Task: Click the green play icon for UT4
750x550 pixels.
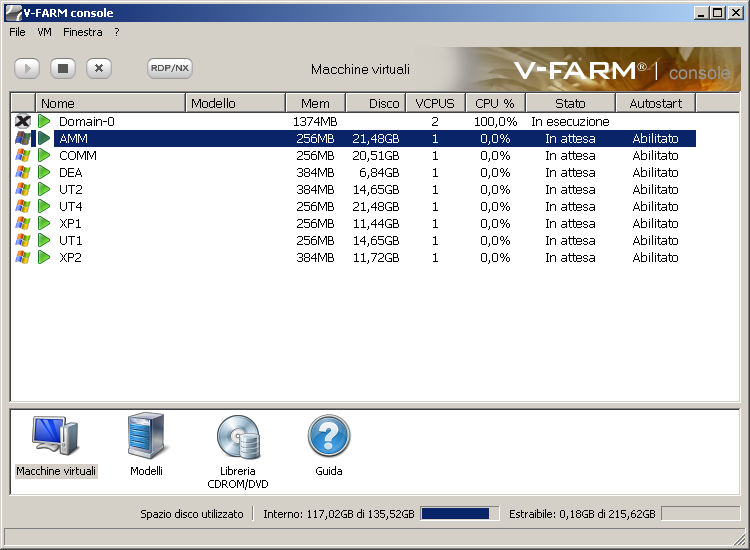Action: (44, 207)
